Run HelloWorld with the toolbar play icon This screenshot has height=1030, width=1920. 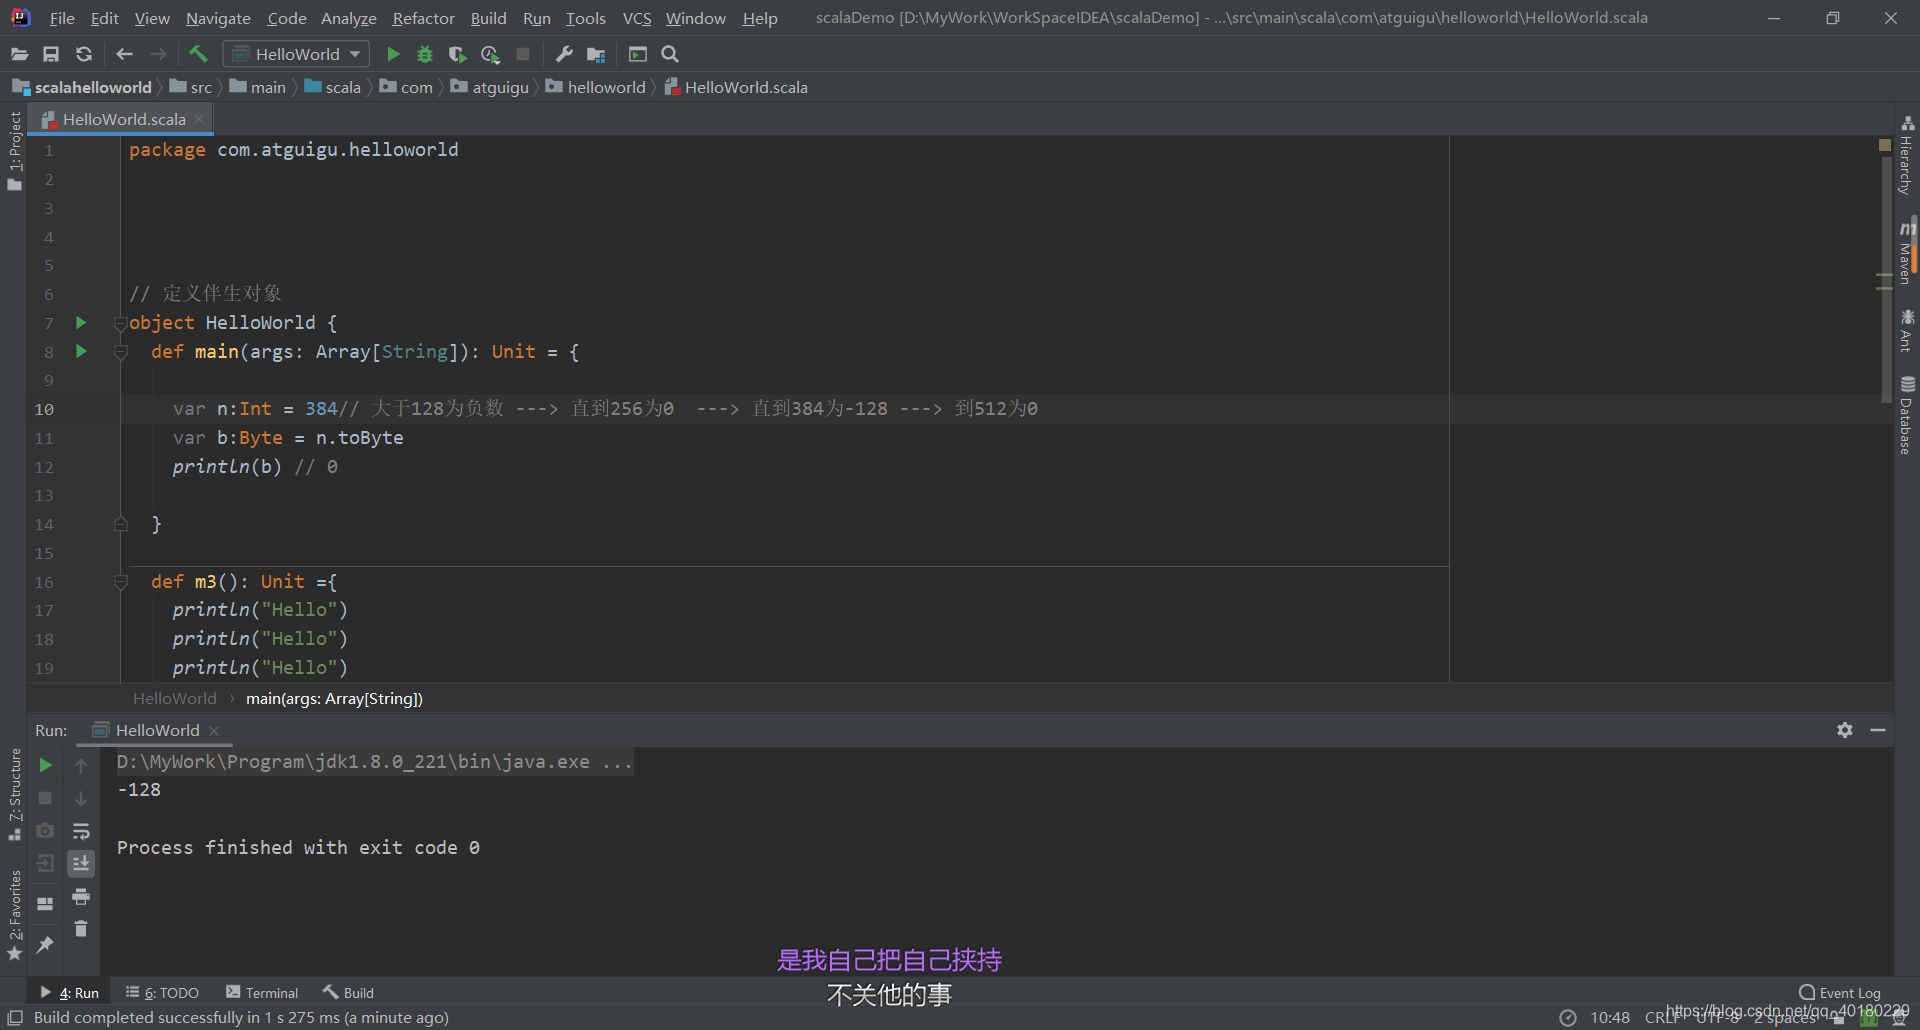[393, 54]
